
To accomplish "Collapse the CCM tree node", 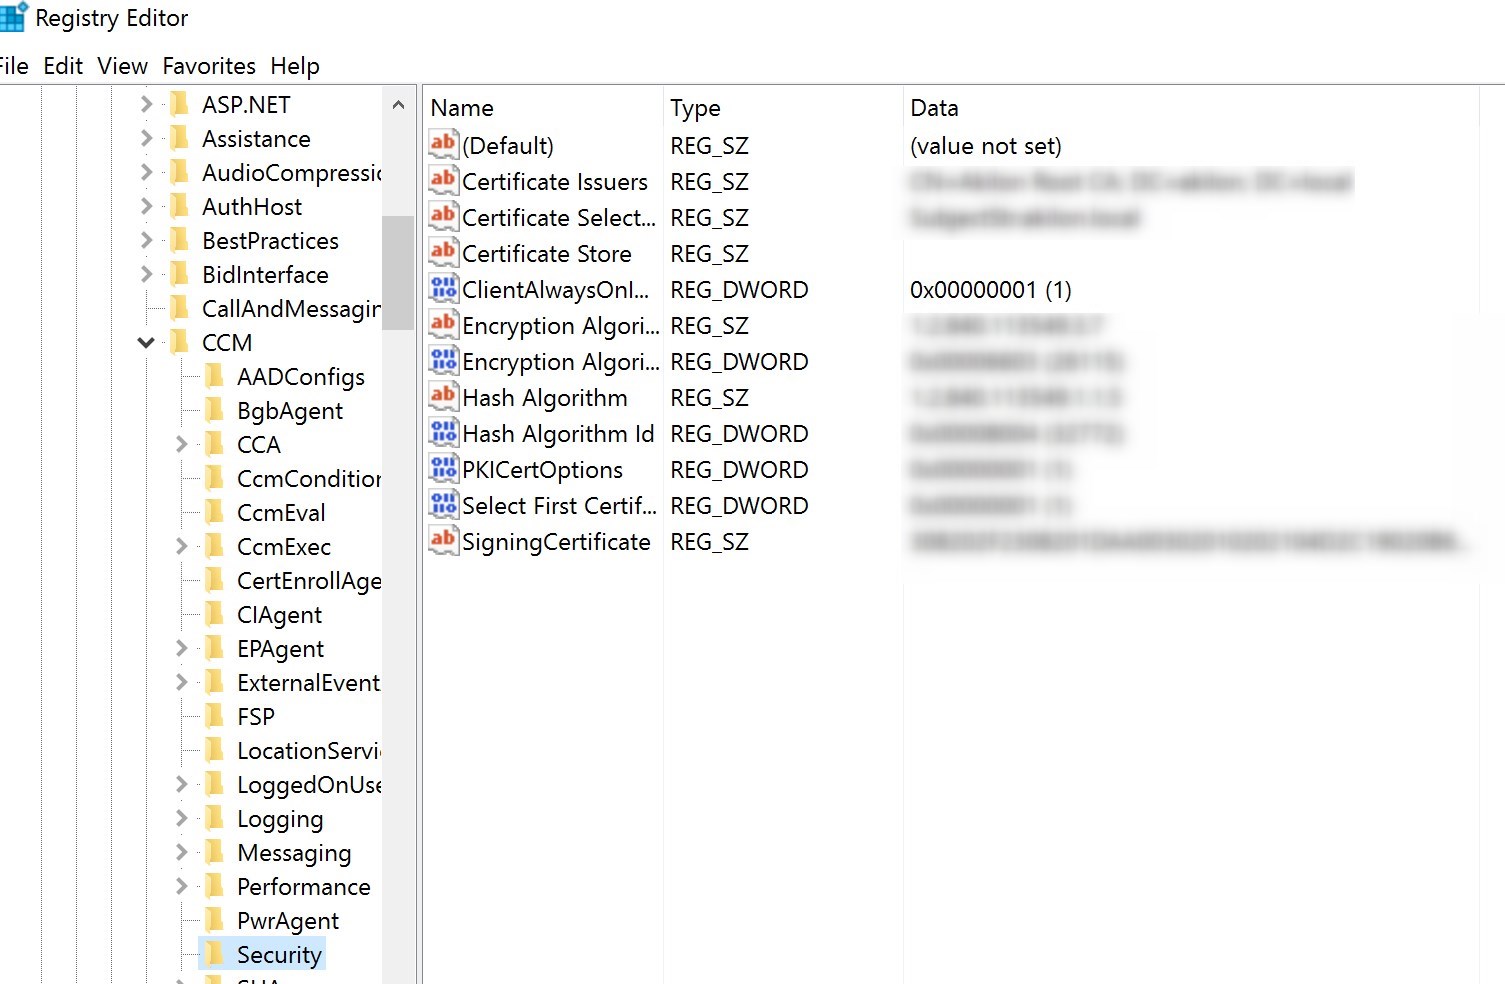I will (146, 342).
